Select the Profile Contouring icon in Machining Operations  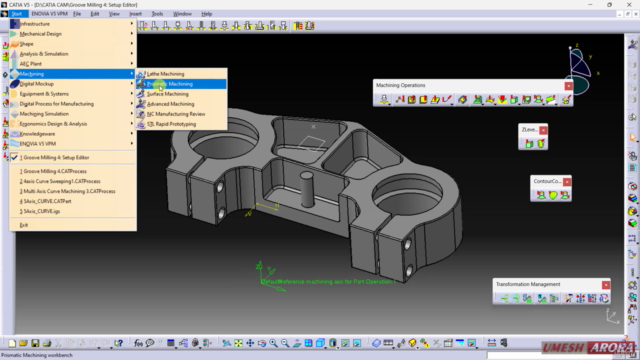(435, 100)
